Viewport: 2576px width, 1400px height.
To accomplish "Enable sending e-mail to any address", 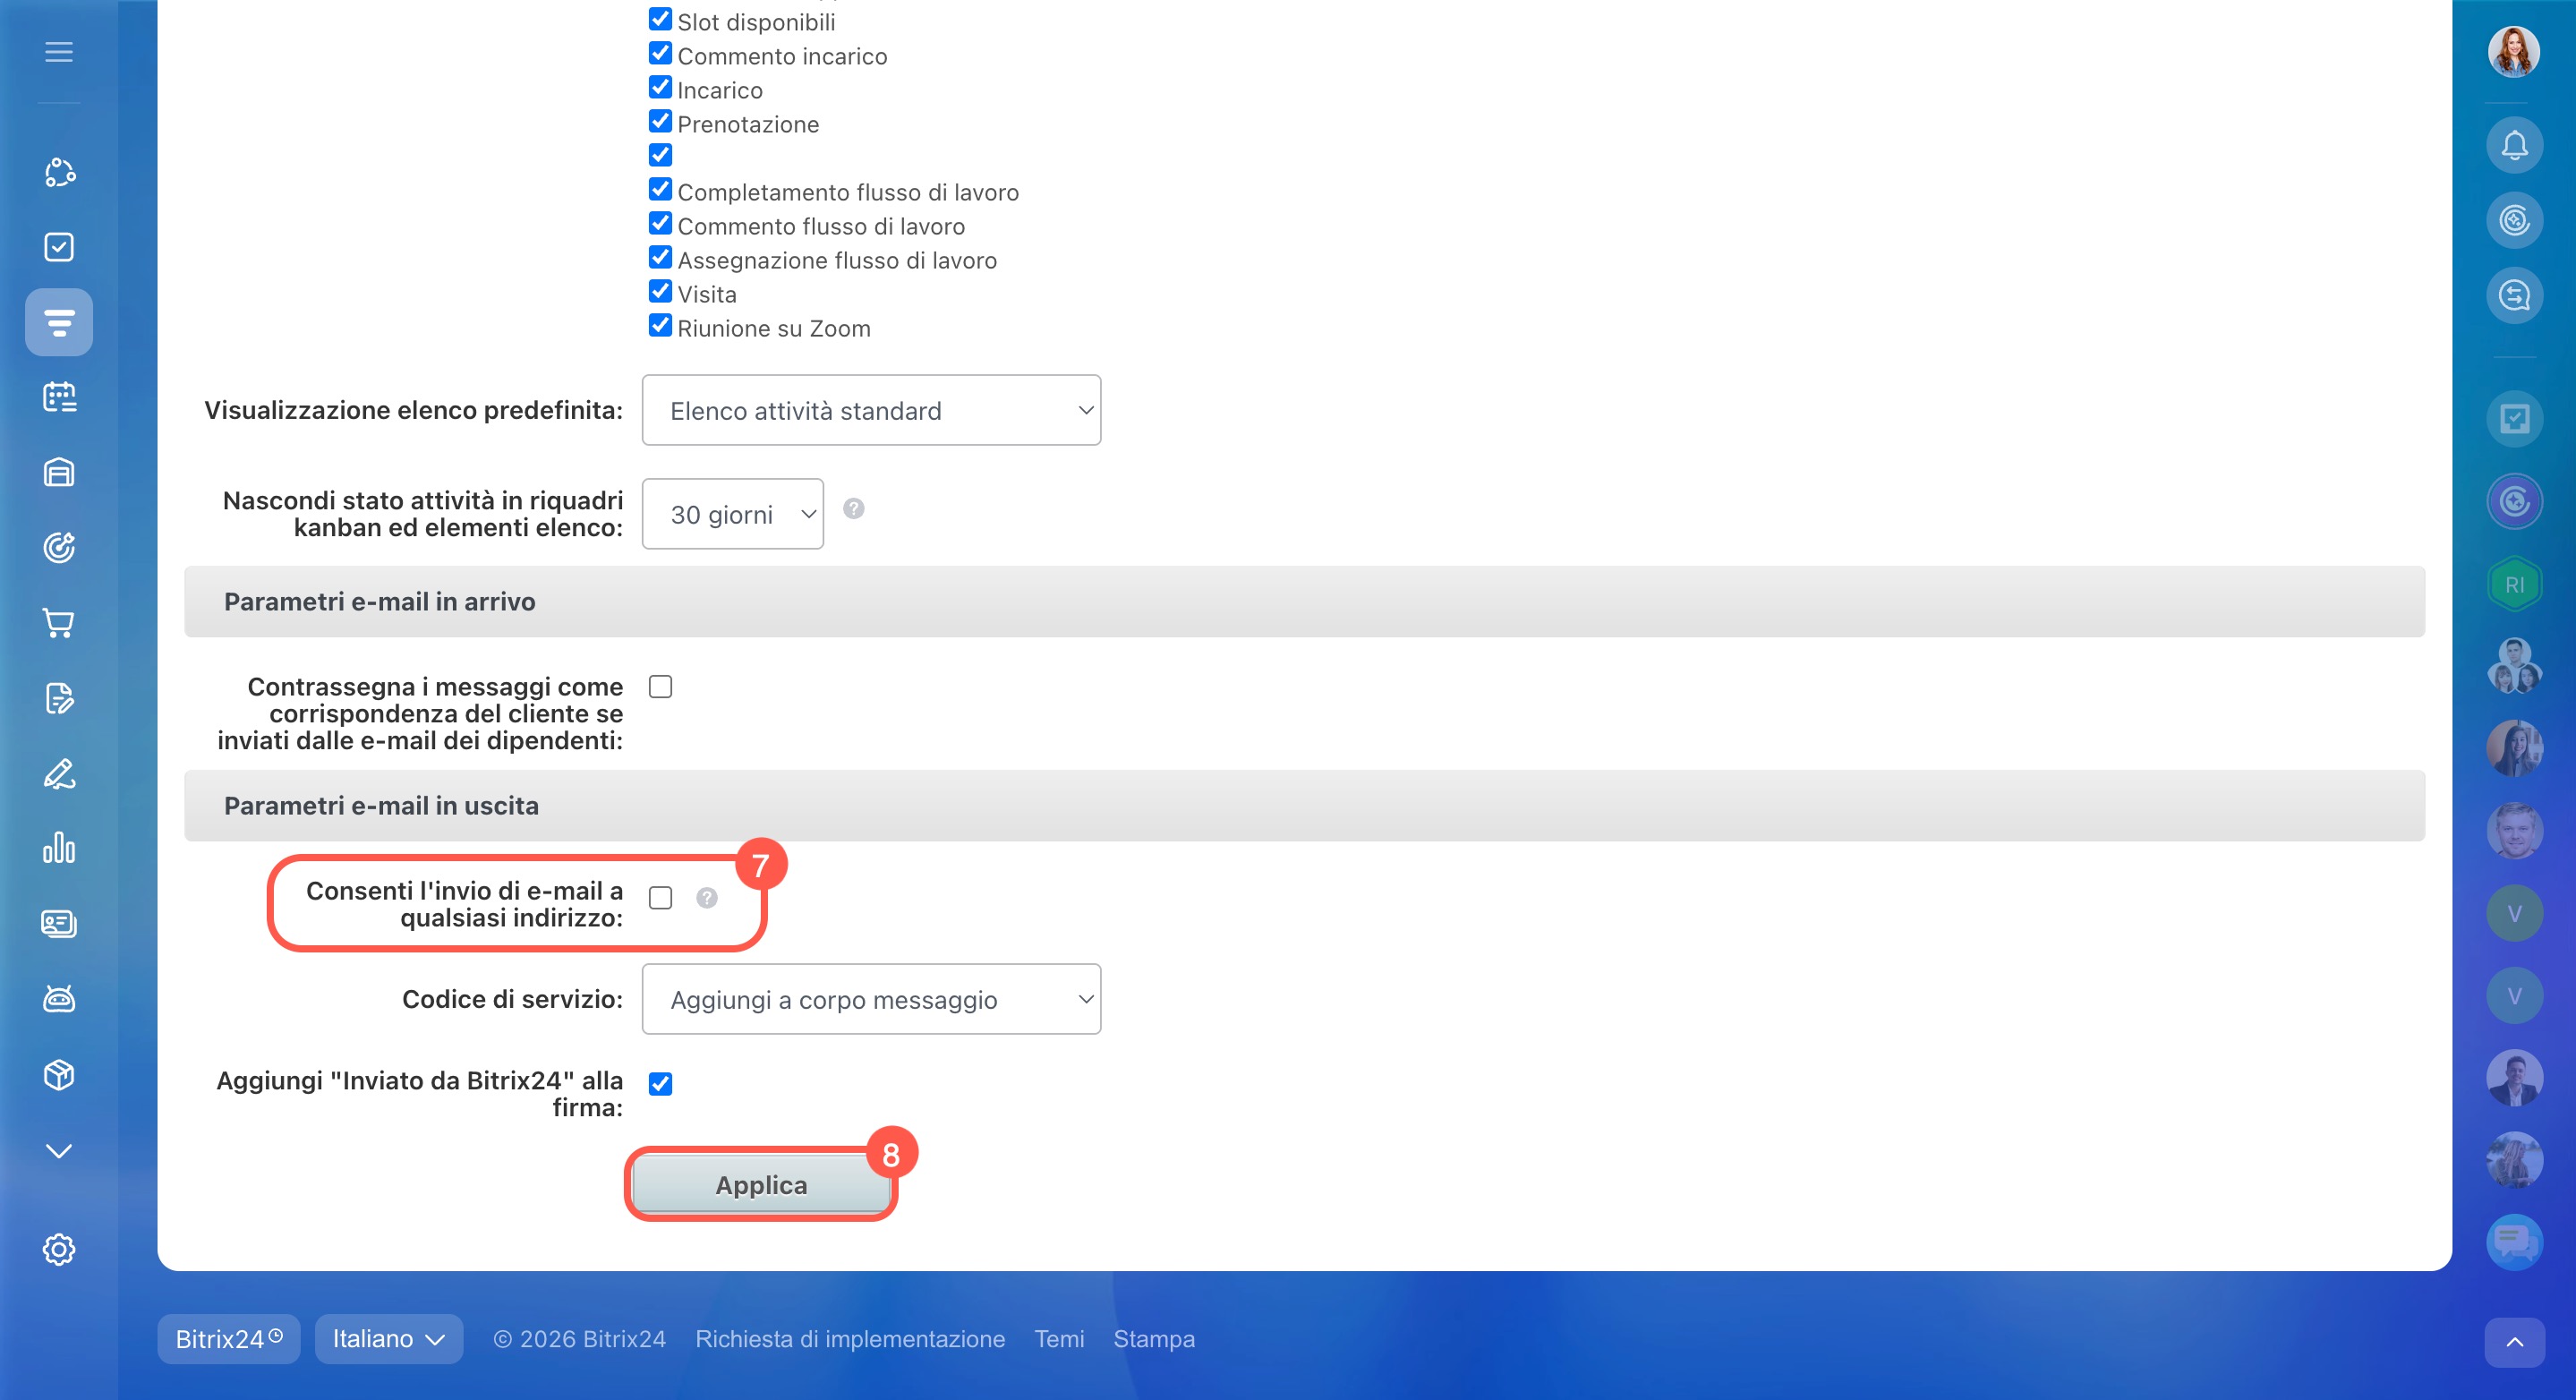I will click(660, 898).
